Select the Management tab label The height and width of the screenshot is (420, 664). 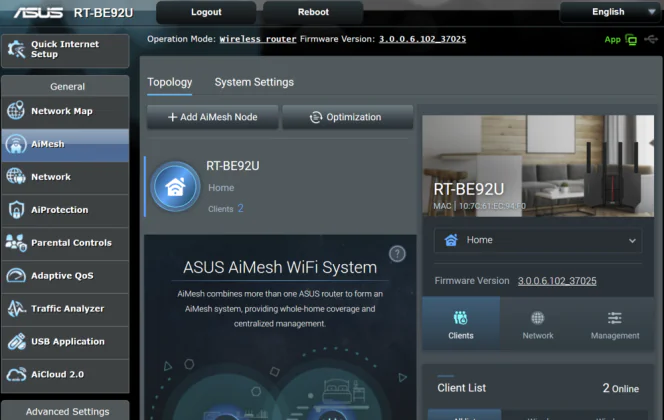click(615, 336)
